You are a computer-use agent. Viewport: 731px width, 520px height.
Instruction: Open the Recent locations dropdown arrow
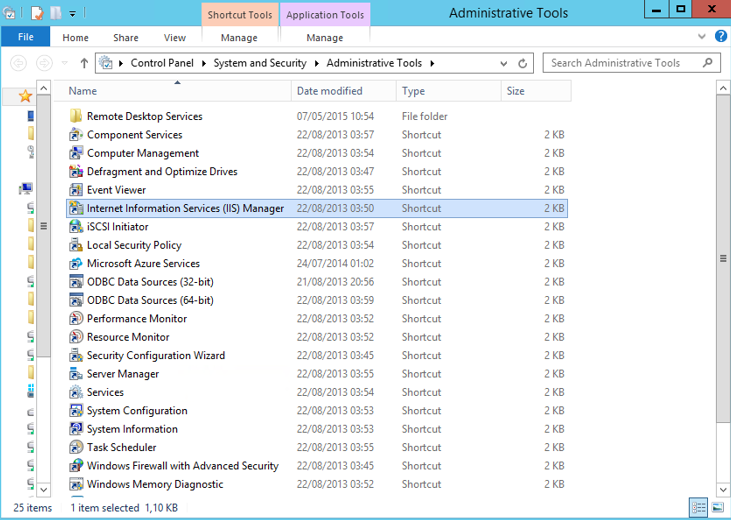tap(65, 62)
